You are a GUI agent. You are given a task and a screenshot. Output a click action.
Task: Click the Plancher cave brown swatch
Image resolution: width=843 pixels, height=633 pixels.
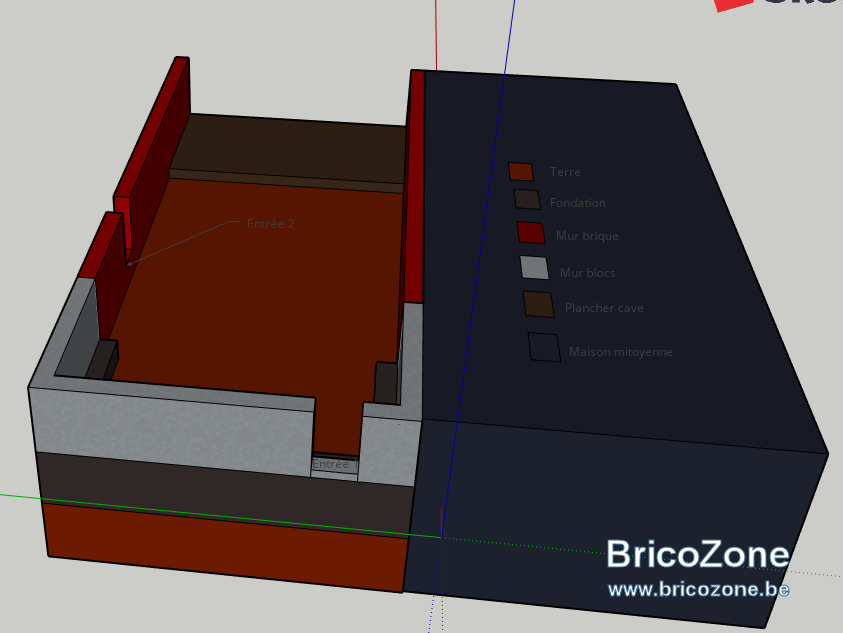click(x=539, y=304)
